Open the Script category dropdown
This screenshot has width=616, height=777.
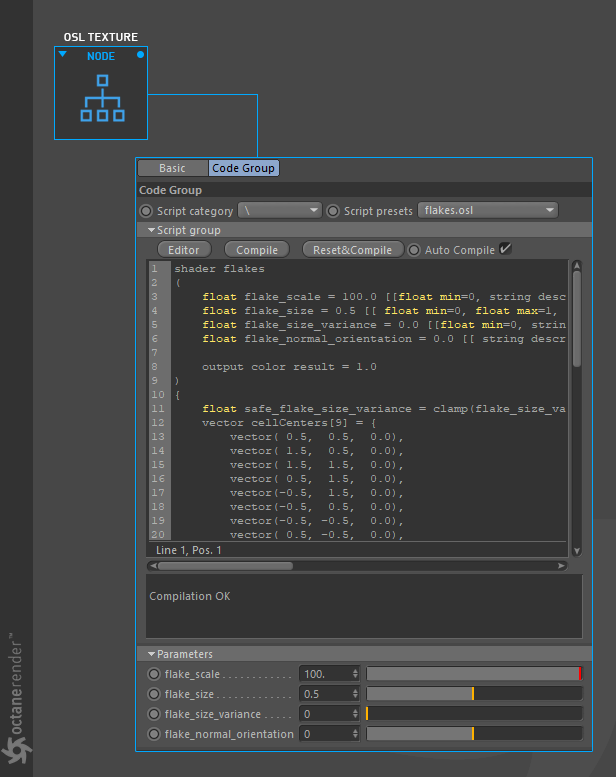tap(280, 211)
